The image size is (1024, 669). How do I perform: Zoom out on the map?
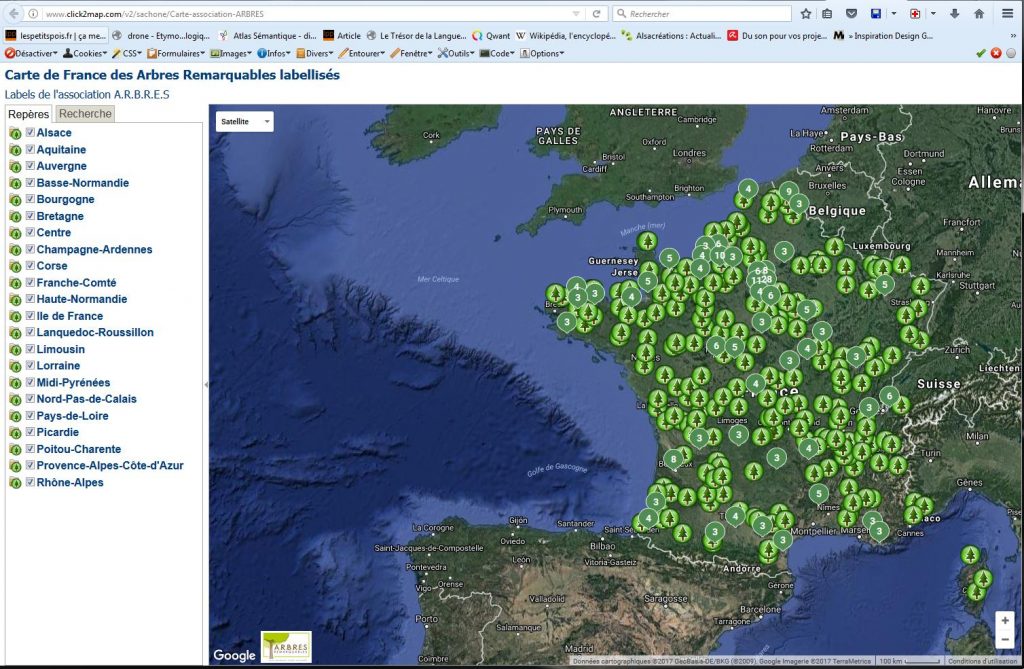click(1005, 640)
